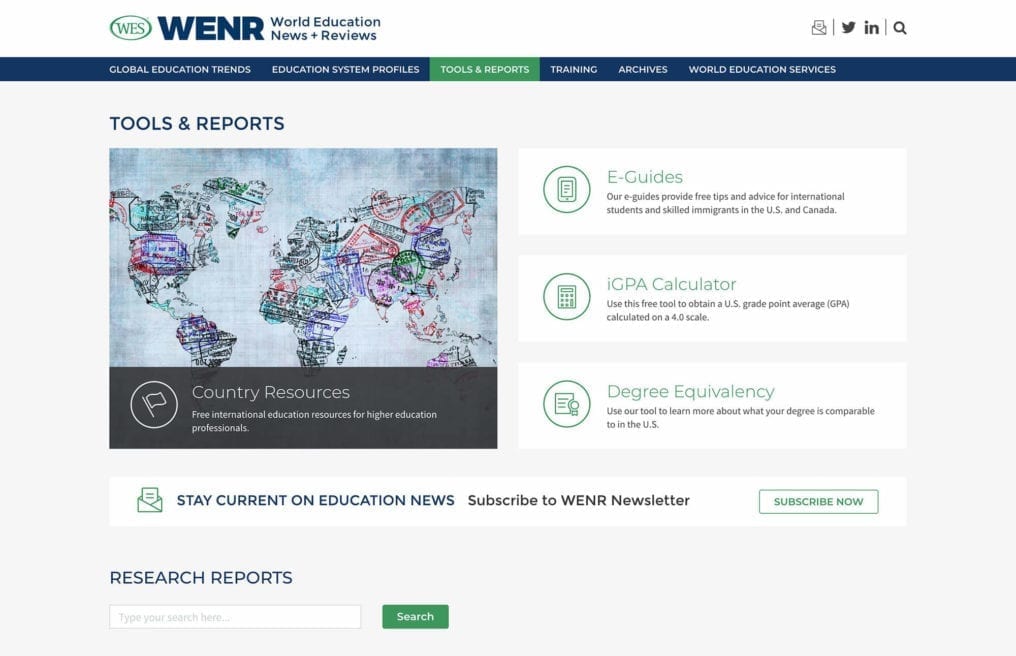
Task: Click 'Subscribe to WENR Newsletter' text
Action: [x=579, y=500]
